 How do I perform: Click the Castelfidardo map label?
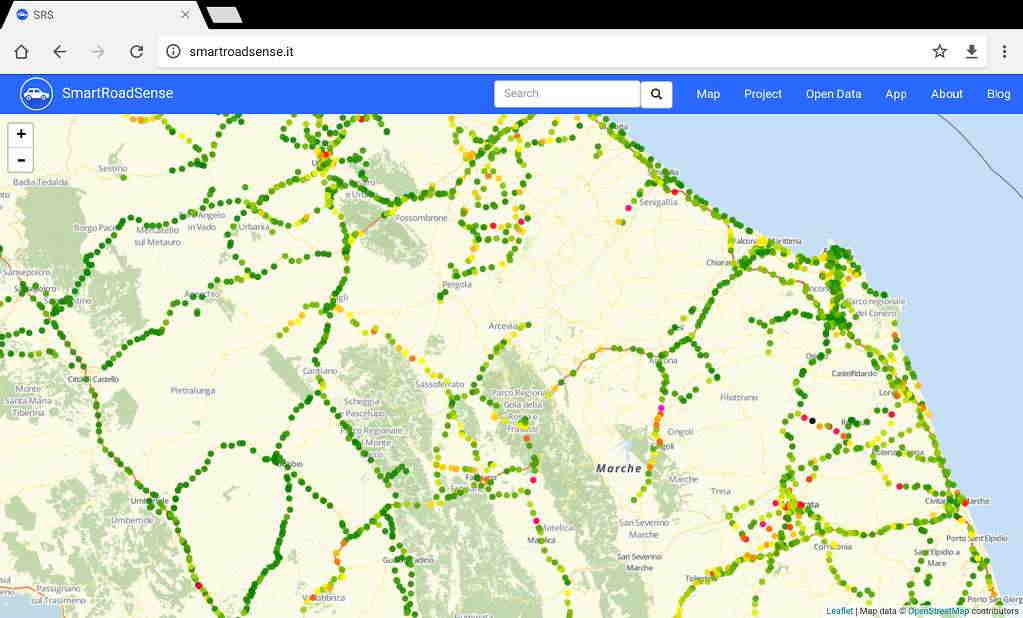(854, 373)
